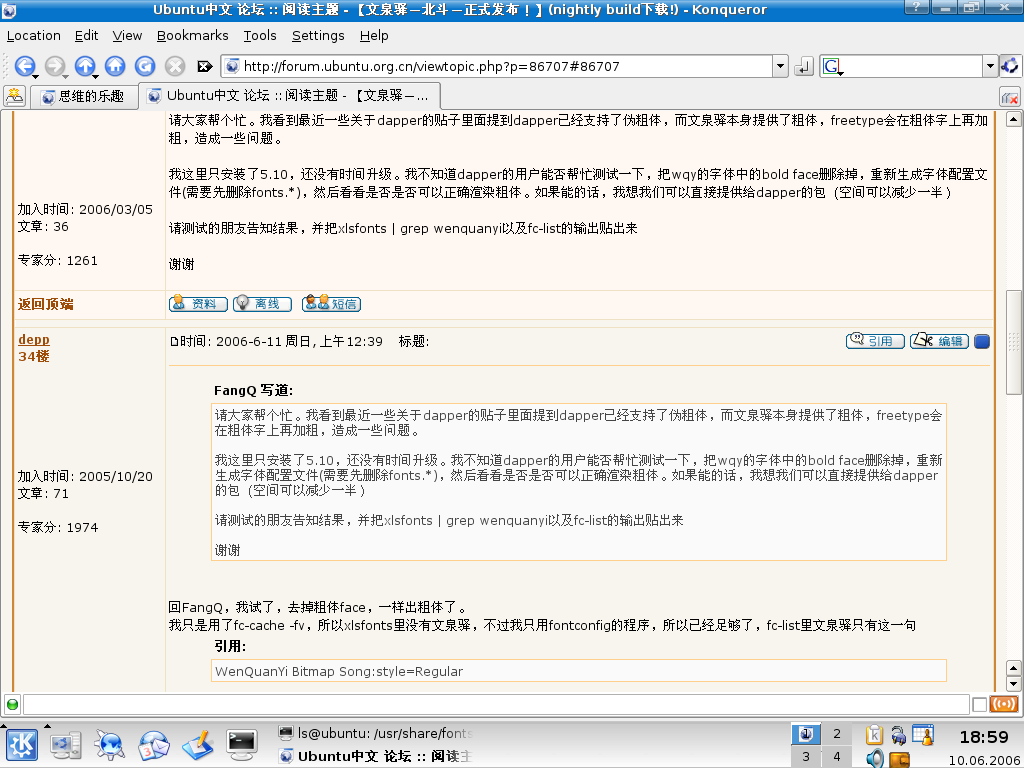This screenshot has width=1024, height=768.
Task: Click the green status indicator in status bar
Action: [x=12, y=705]
